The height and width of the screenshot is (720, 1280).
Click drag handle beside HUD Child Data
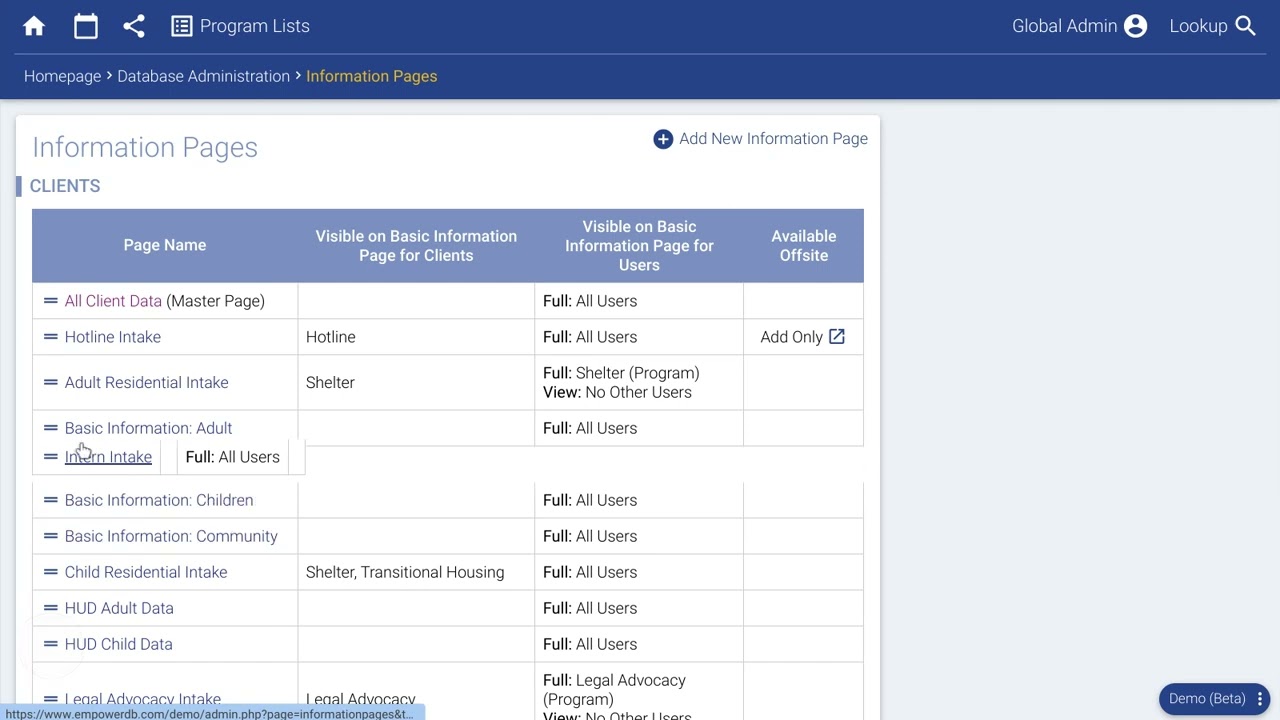[x=50, y=644]
